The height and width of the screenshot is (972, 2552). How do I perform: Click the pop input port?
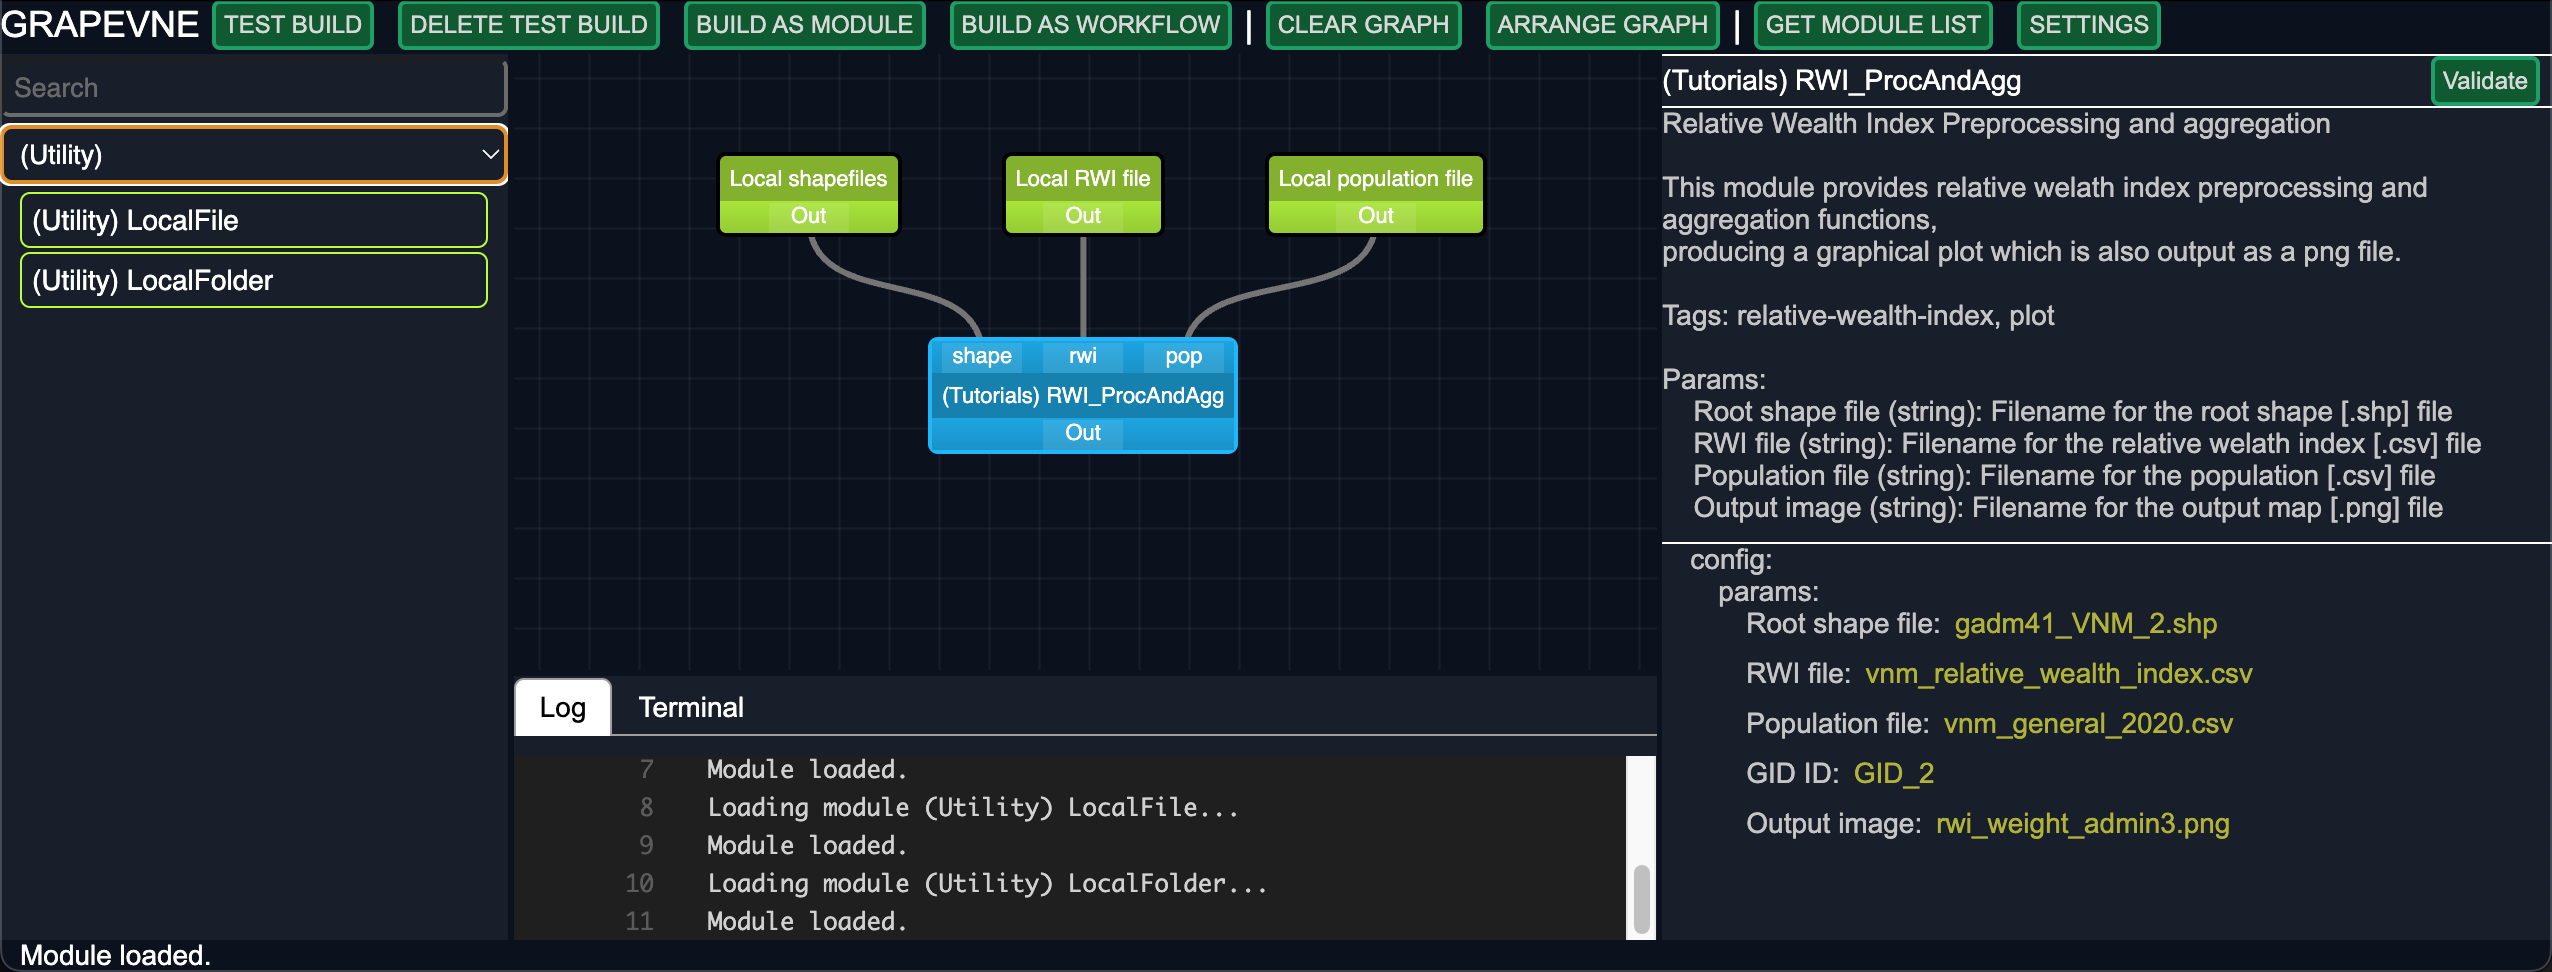click(1184, 356)
